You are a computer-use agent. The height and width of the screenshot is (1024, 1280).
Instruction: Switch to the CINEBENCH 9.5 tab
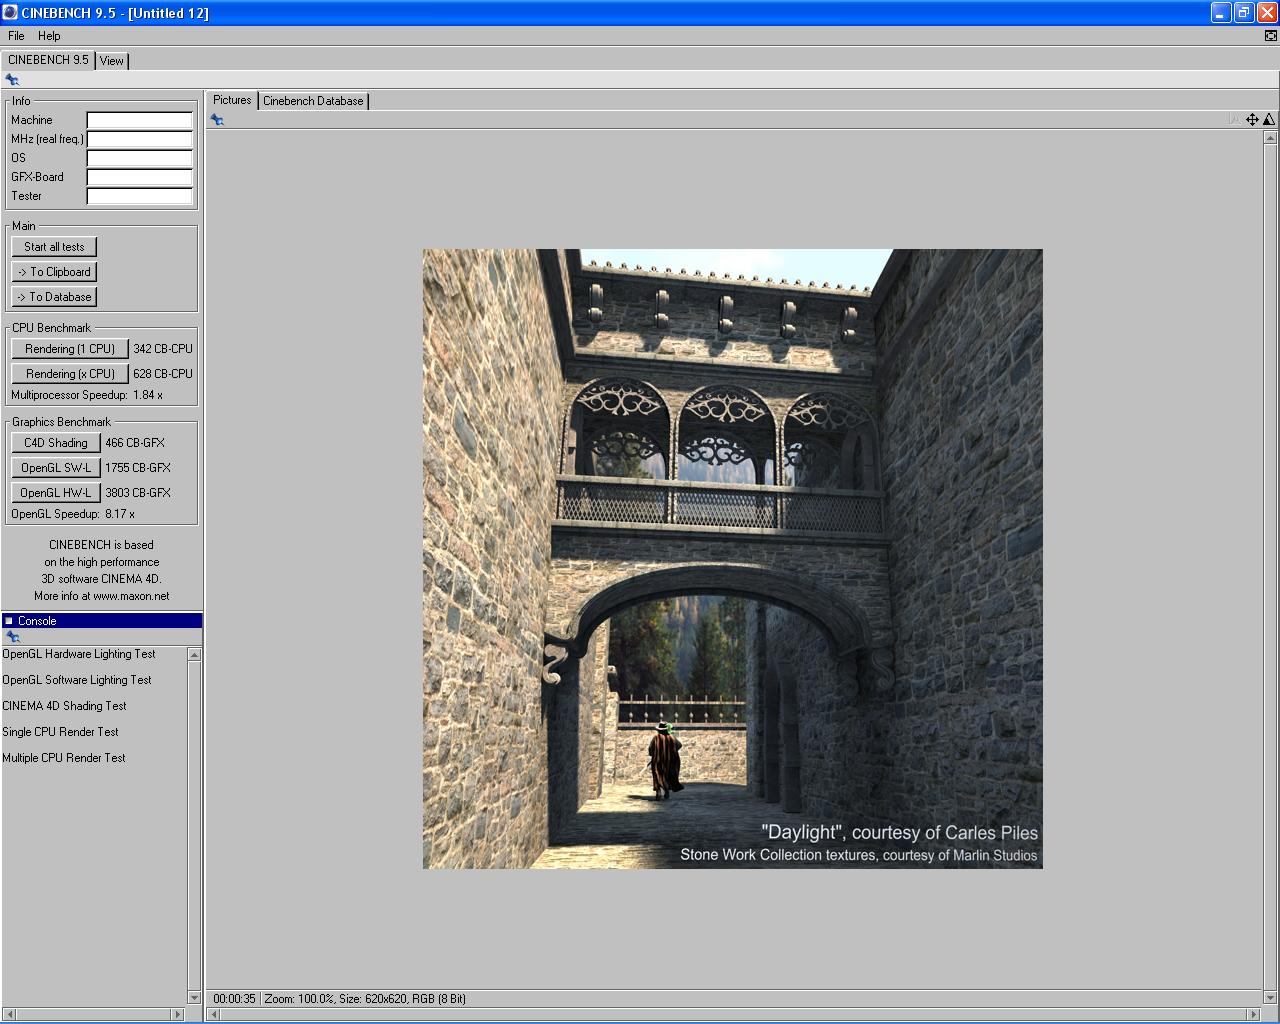click(x=48, y=60)
